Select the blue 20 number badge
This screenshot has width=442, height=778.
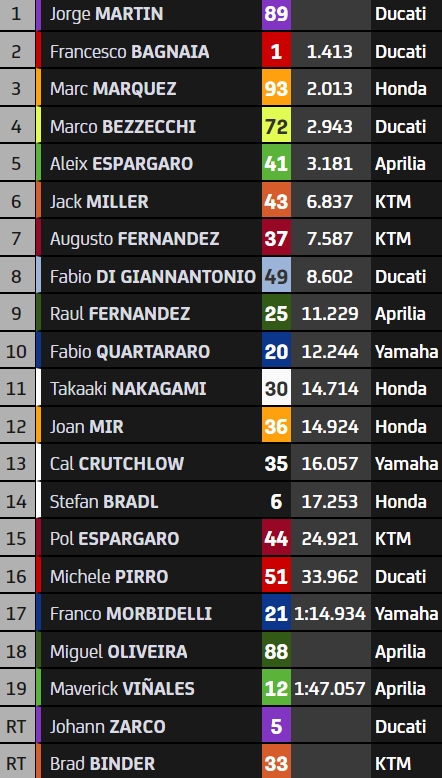pos(276,351)
